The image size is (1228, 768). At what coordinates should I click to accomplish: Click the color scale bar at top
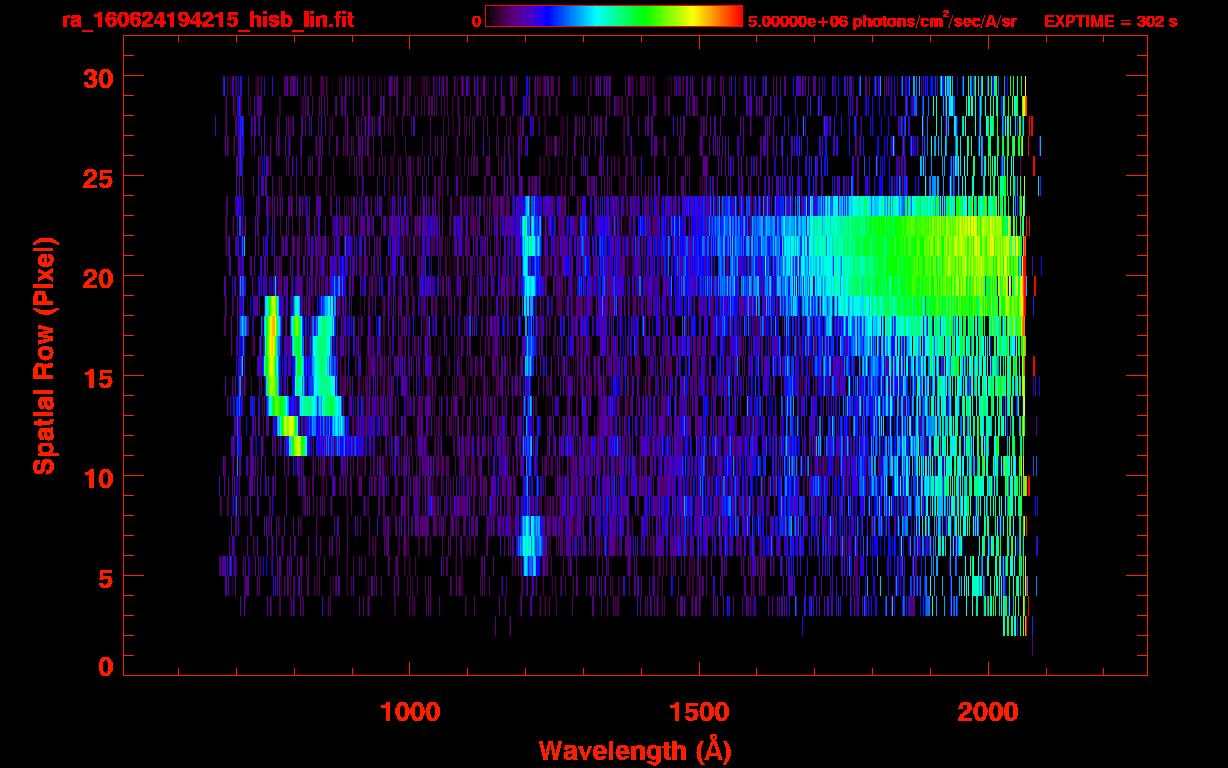pos(613,16)
